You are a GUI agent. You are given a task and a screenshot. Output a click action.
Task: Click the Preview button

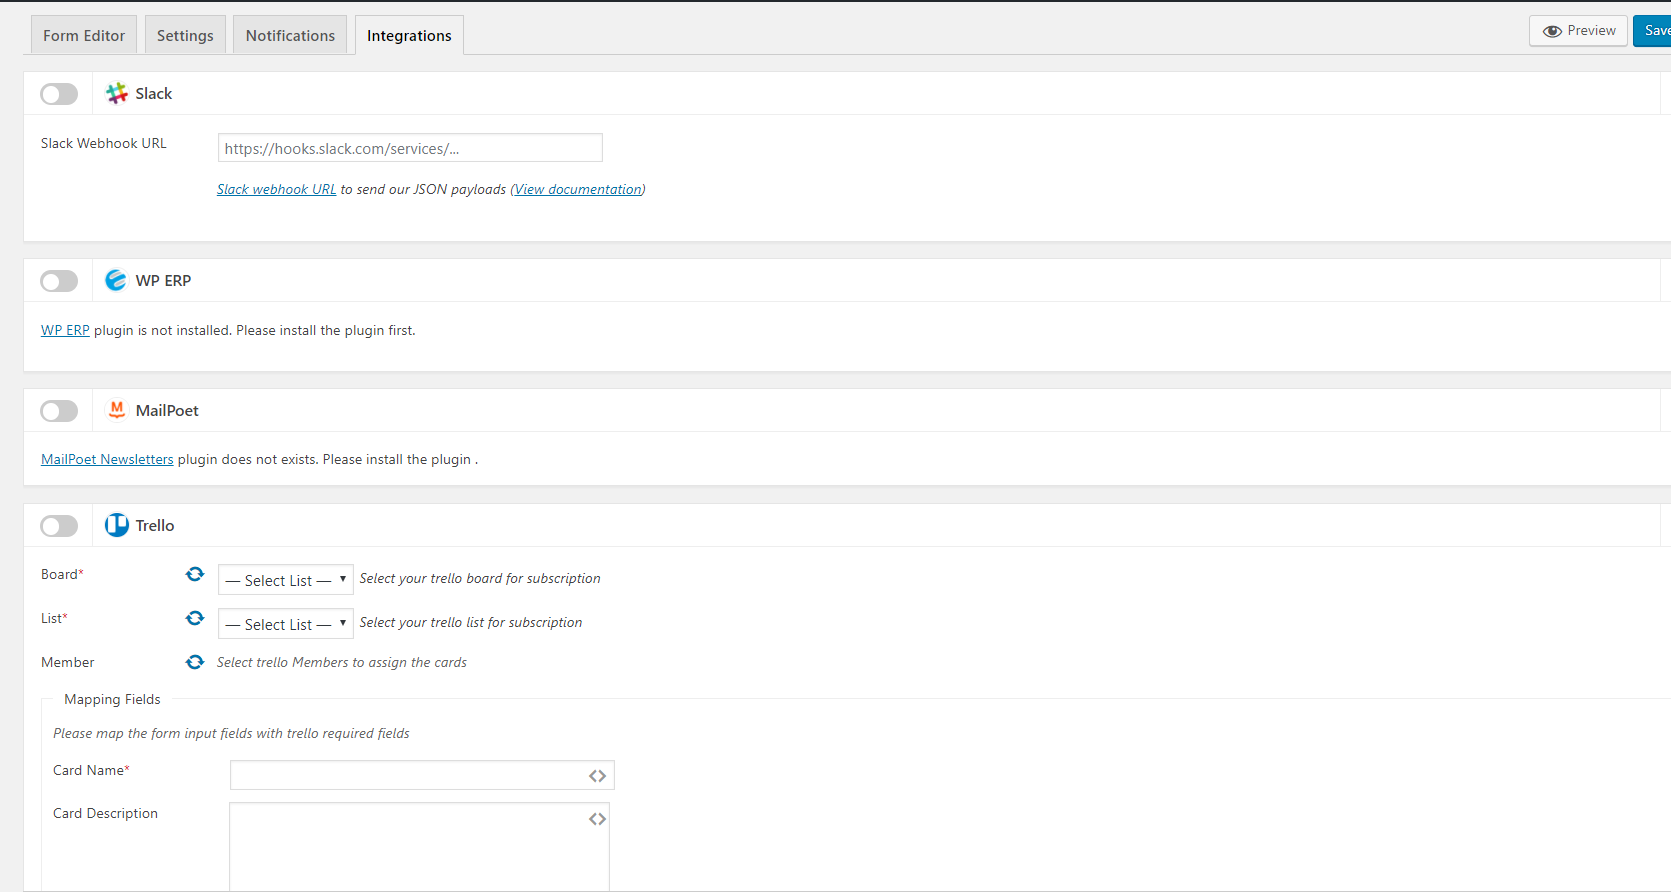coord(1578,31)
